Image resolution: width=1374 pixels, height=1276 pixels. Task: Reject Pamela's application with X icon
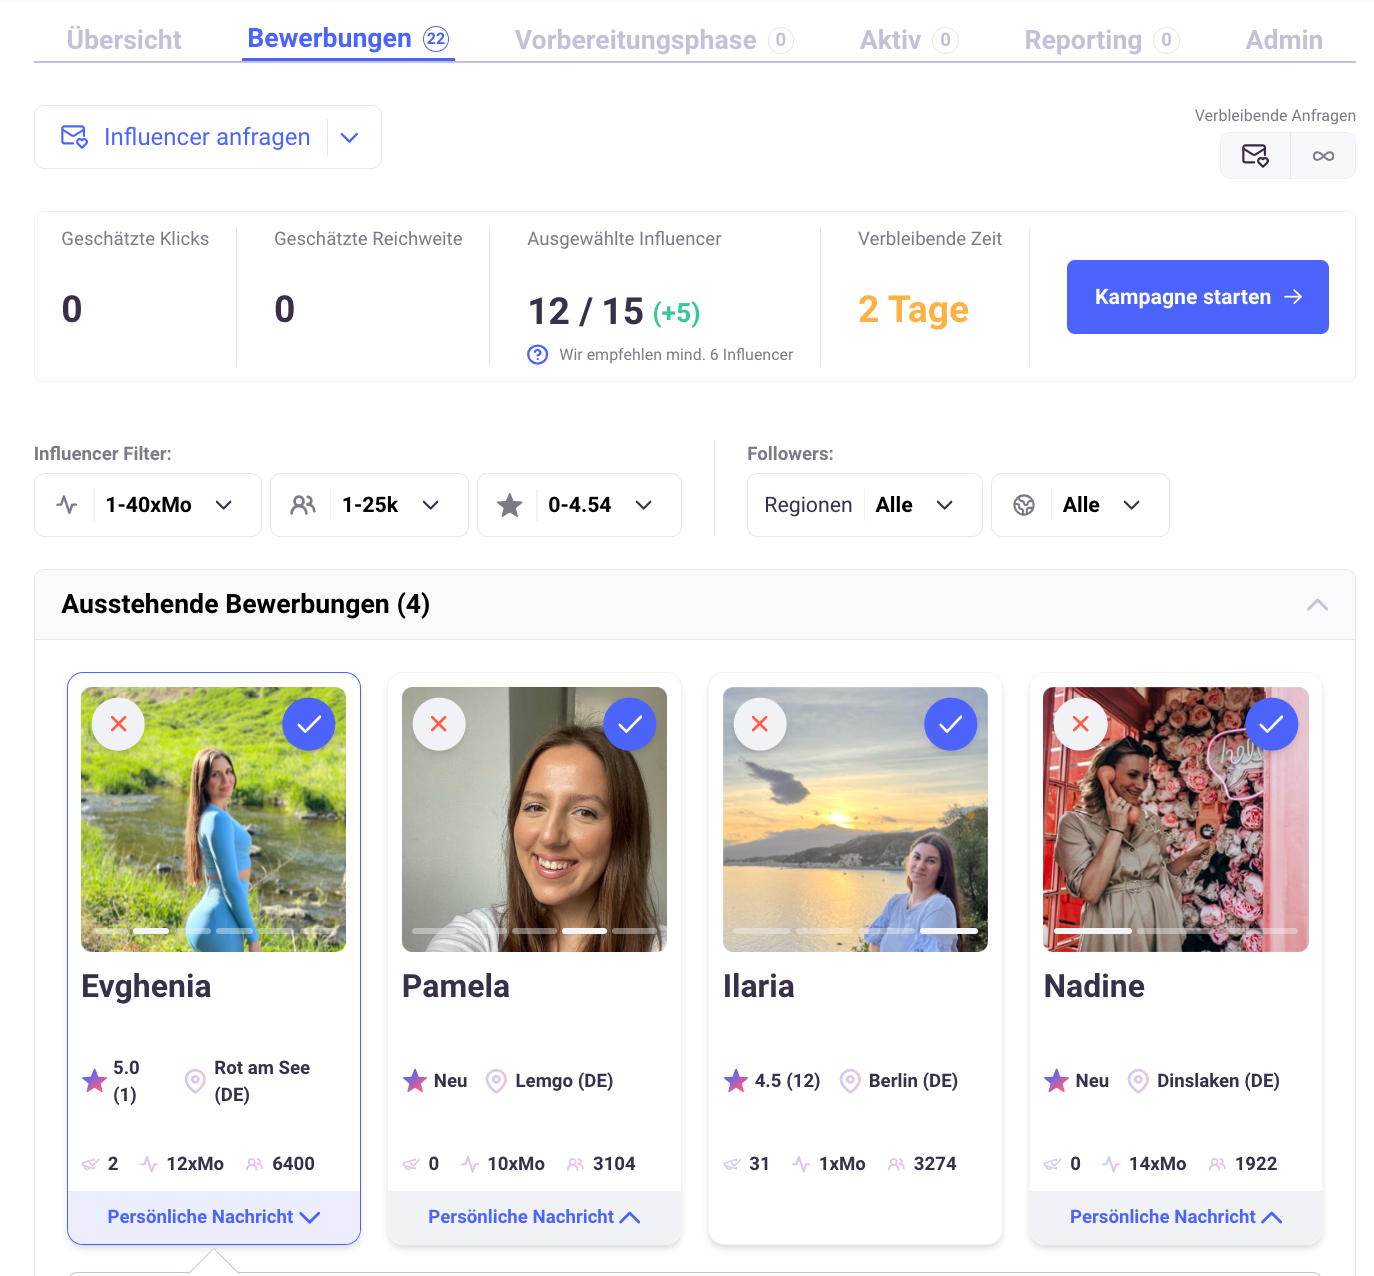coord(439,724)
